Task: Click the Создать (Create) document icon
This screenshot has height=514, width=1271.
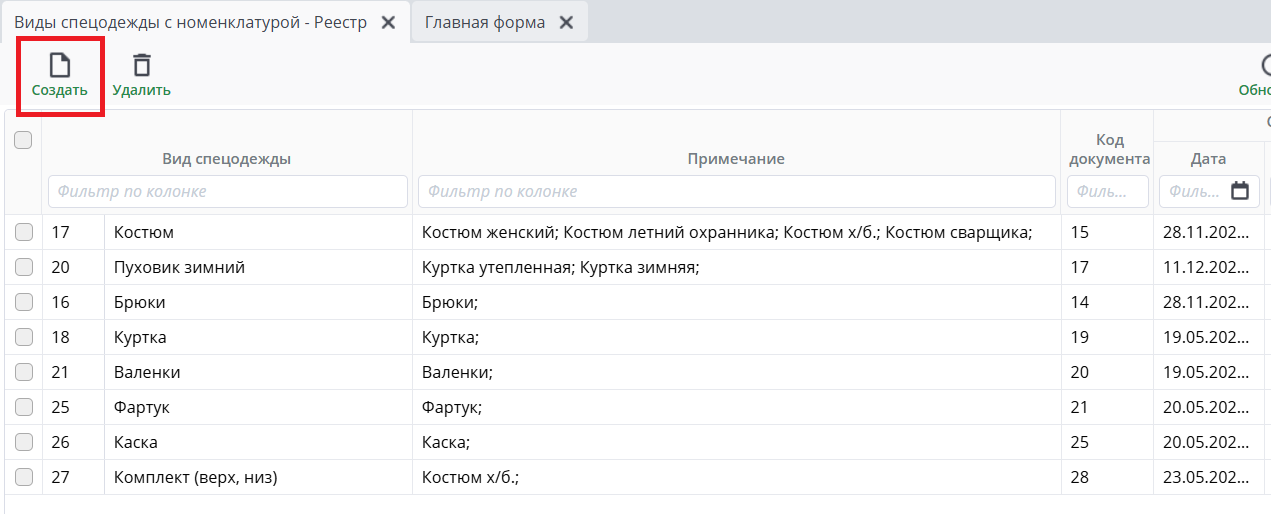Action: coord(60,66)
